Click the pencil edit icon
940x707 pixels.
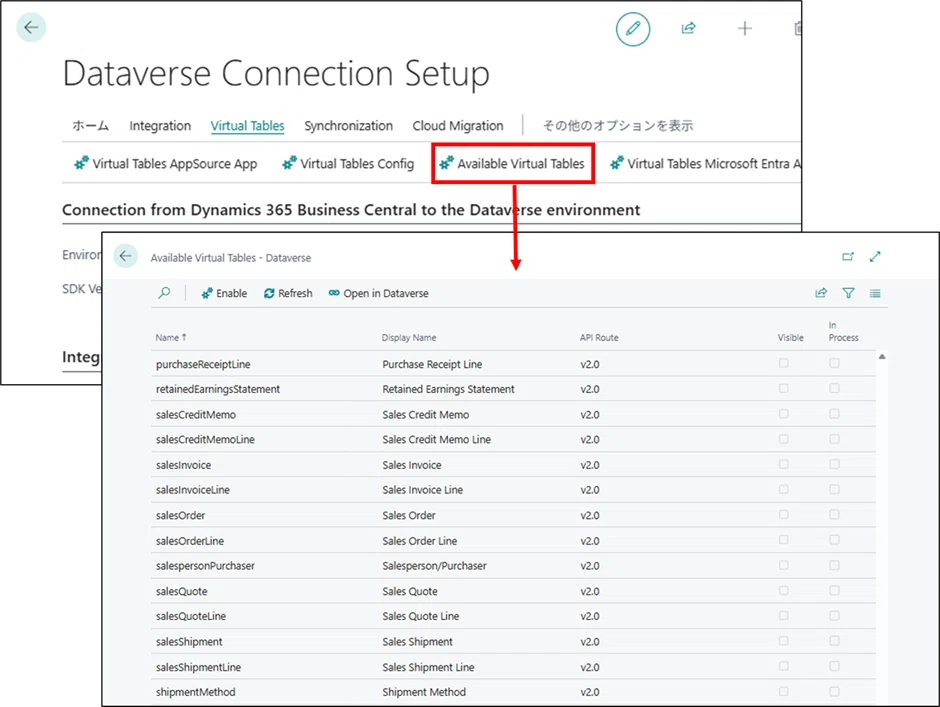[633, 29]
